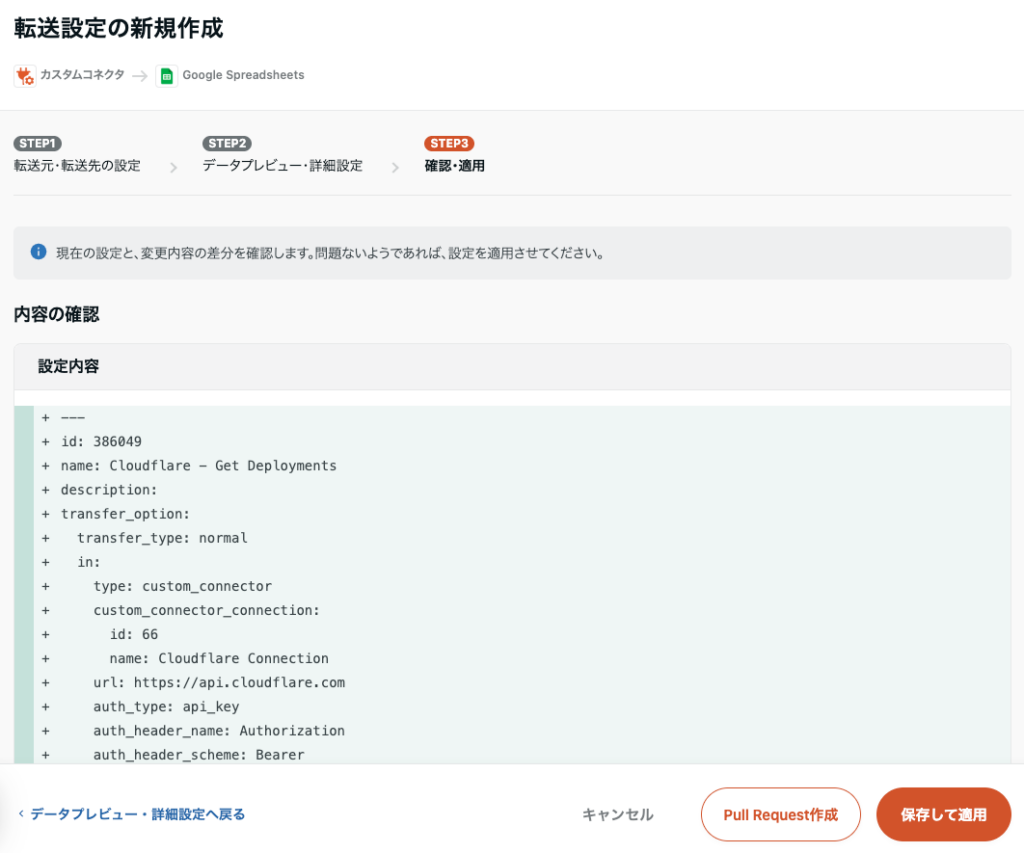Image resolution: width=1024 pixels, height=853 pixels.
Task: Click the STEP2 badge
Action: click(x=226, y=143)
